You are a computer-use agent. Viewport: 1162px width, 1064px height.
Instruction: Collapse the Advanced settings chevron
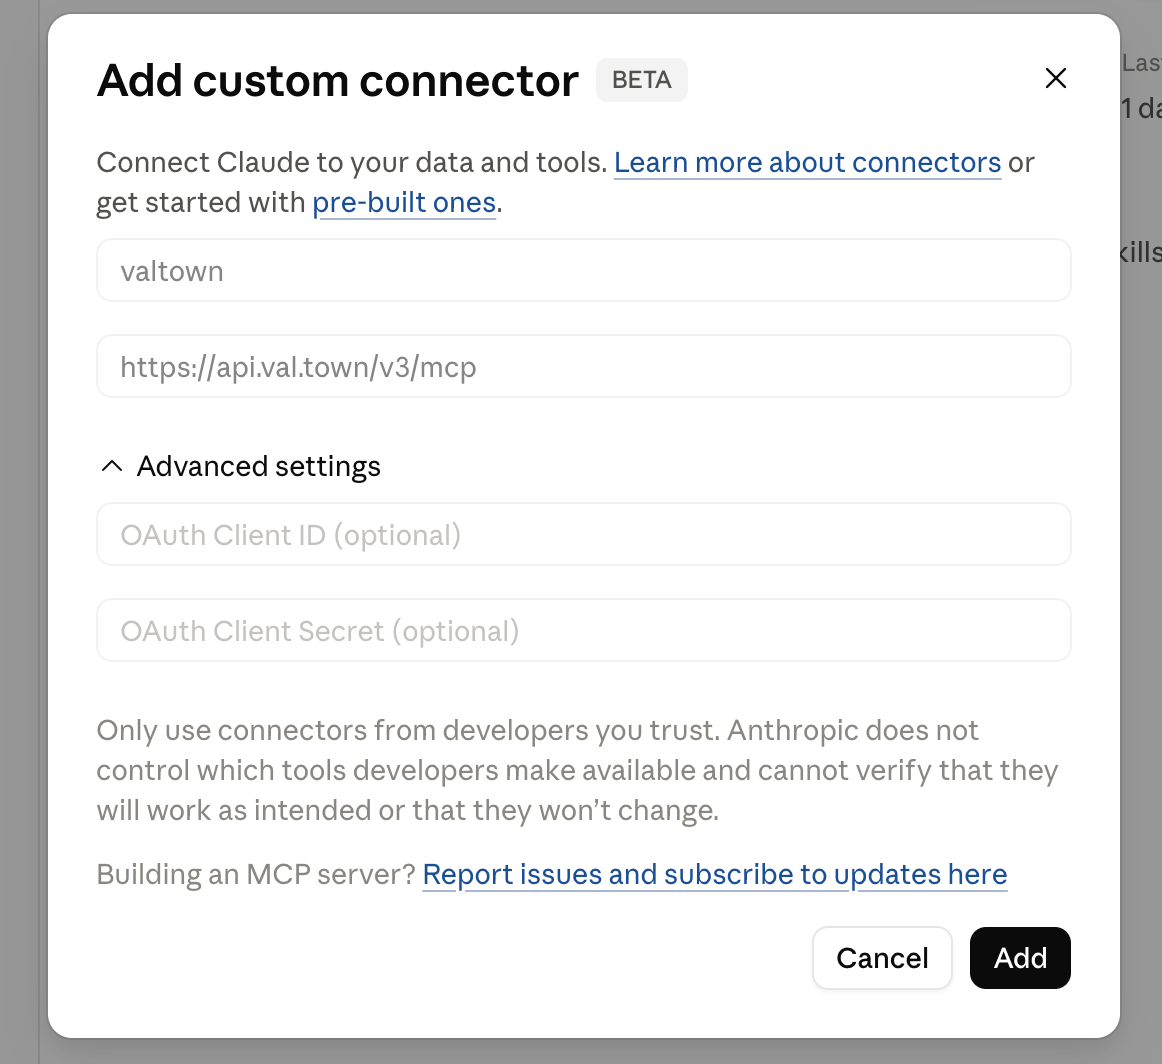[x=112, y=466]
